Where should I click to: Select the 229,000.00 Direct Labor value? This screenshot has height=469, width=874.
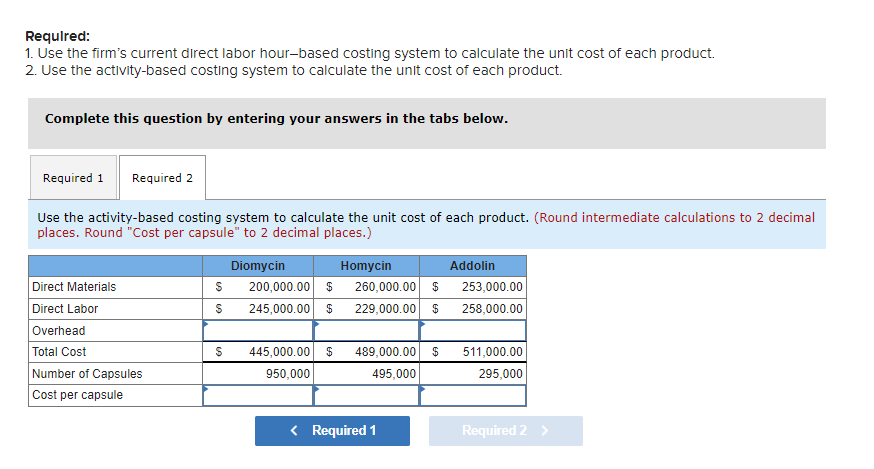point(385,308)
